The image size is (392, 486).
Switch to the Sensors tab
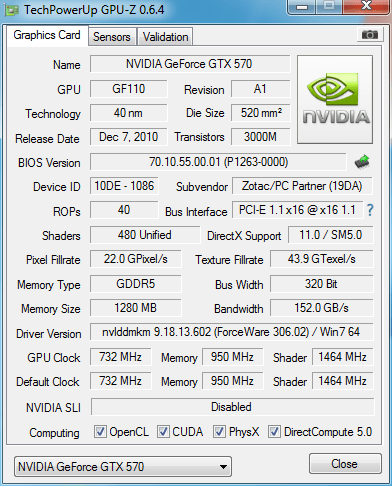click(112, 37)
